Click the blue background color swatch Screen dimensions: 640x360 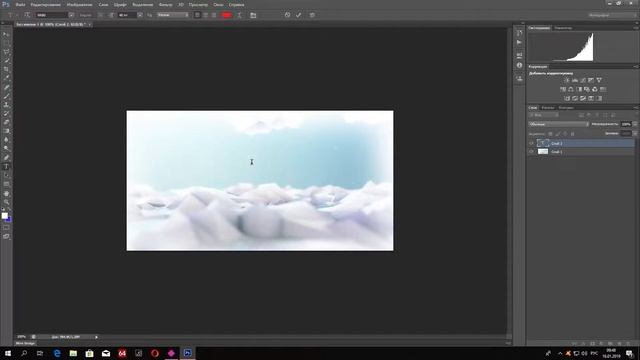tap(9, 220)
